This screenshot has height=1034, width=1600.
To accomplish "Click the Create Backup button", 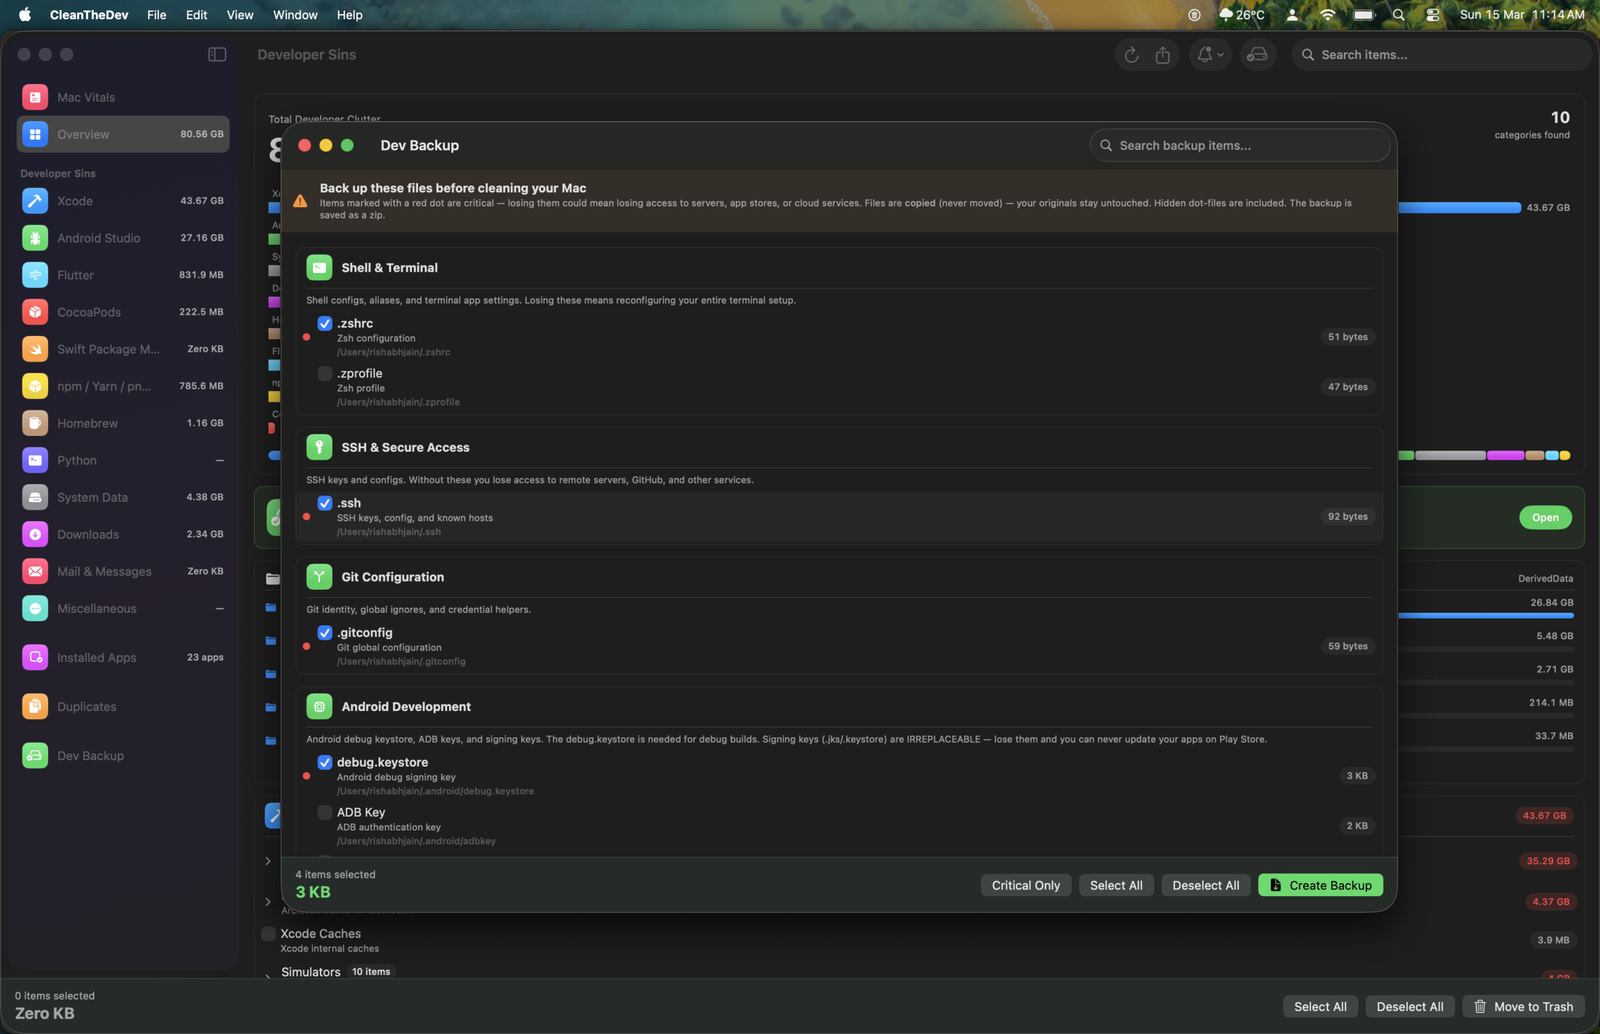I will click(1320, 885).
